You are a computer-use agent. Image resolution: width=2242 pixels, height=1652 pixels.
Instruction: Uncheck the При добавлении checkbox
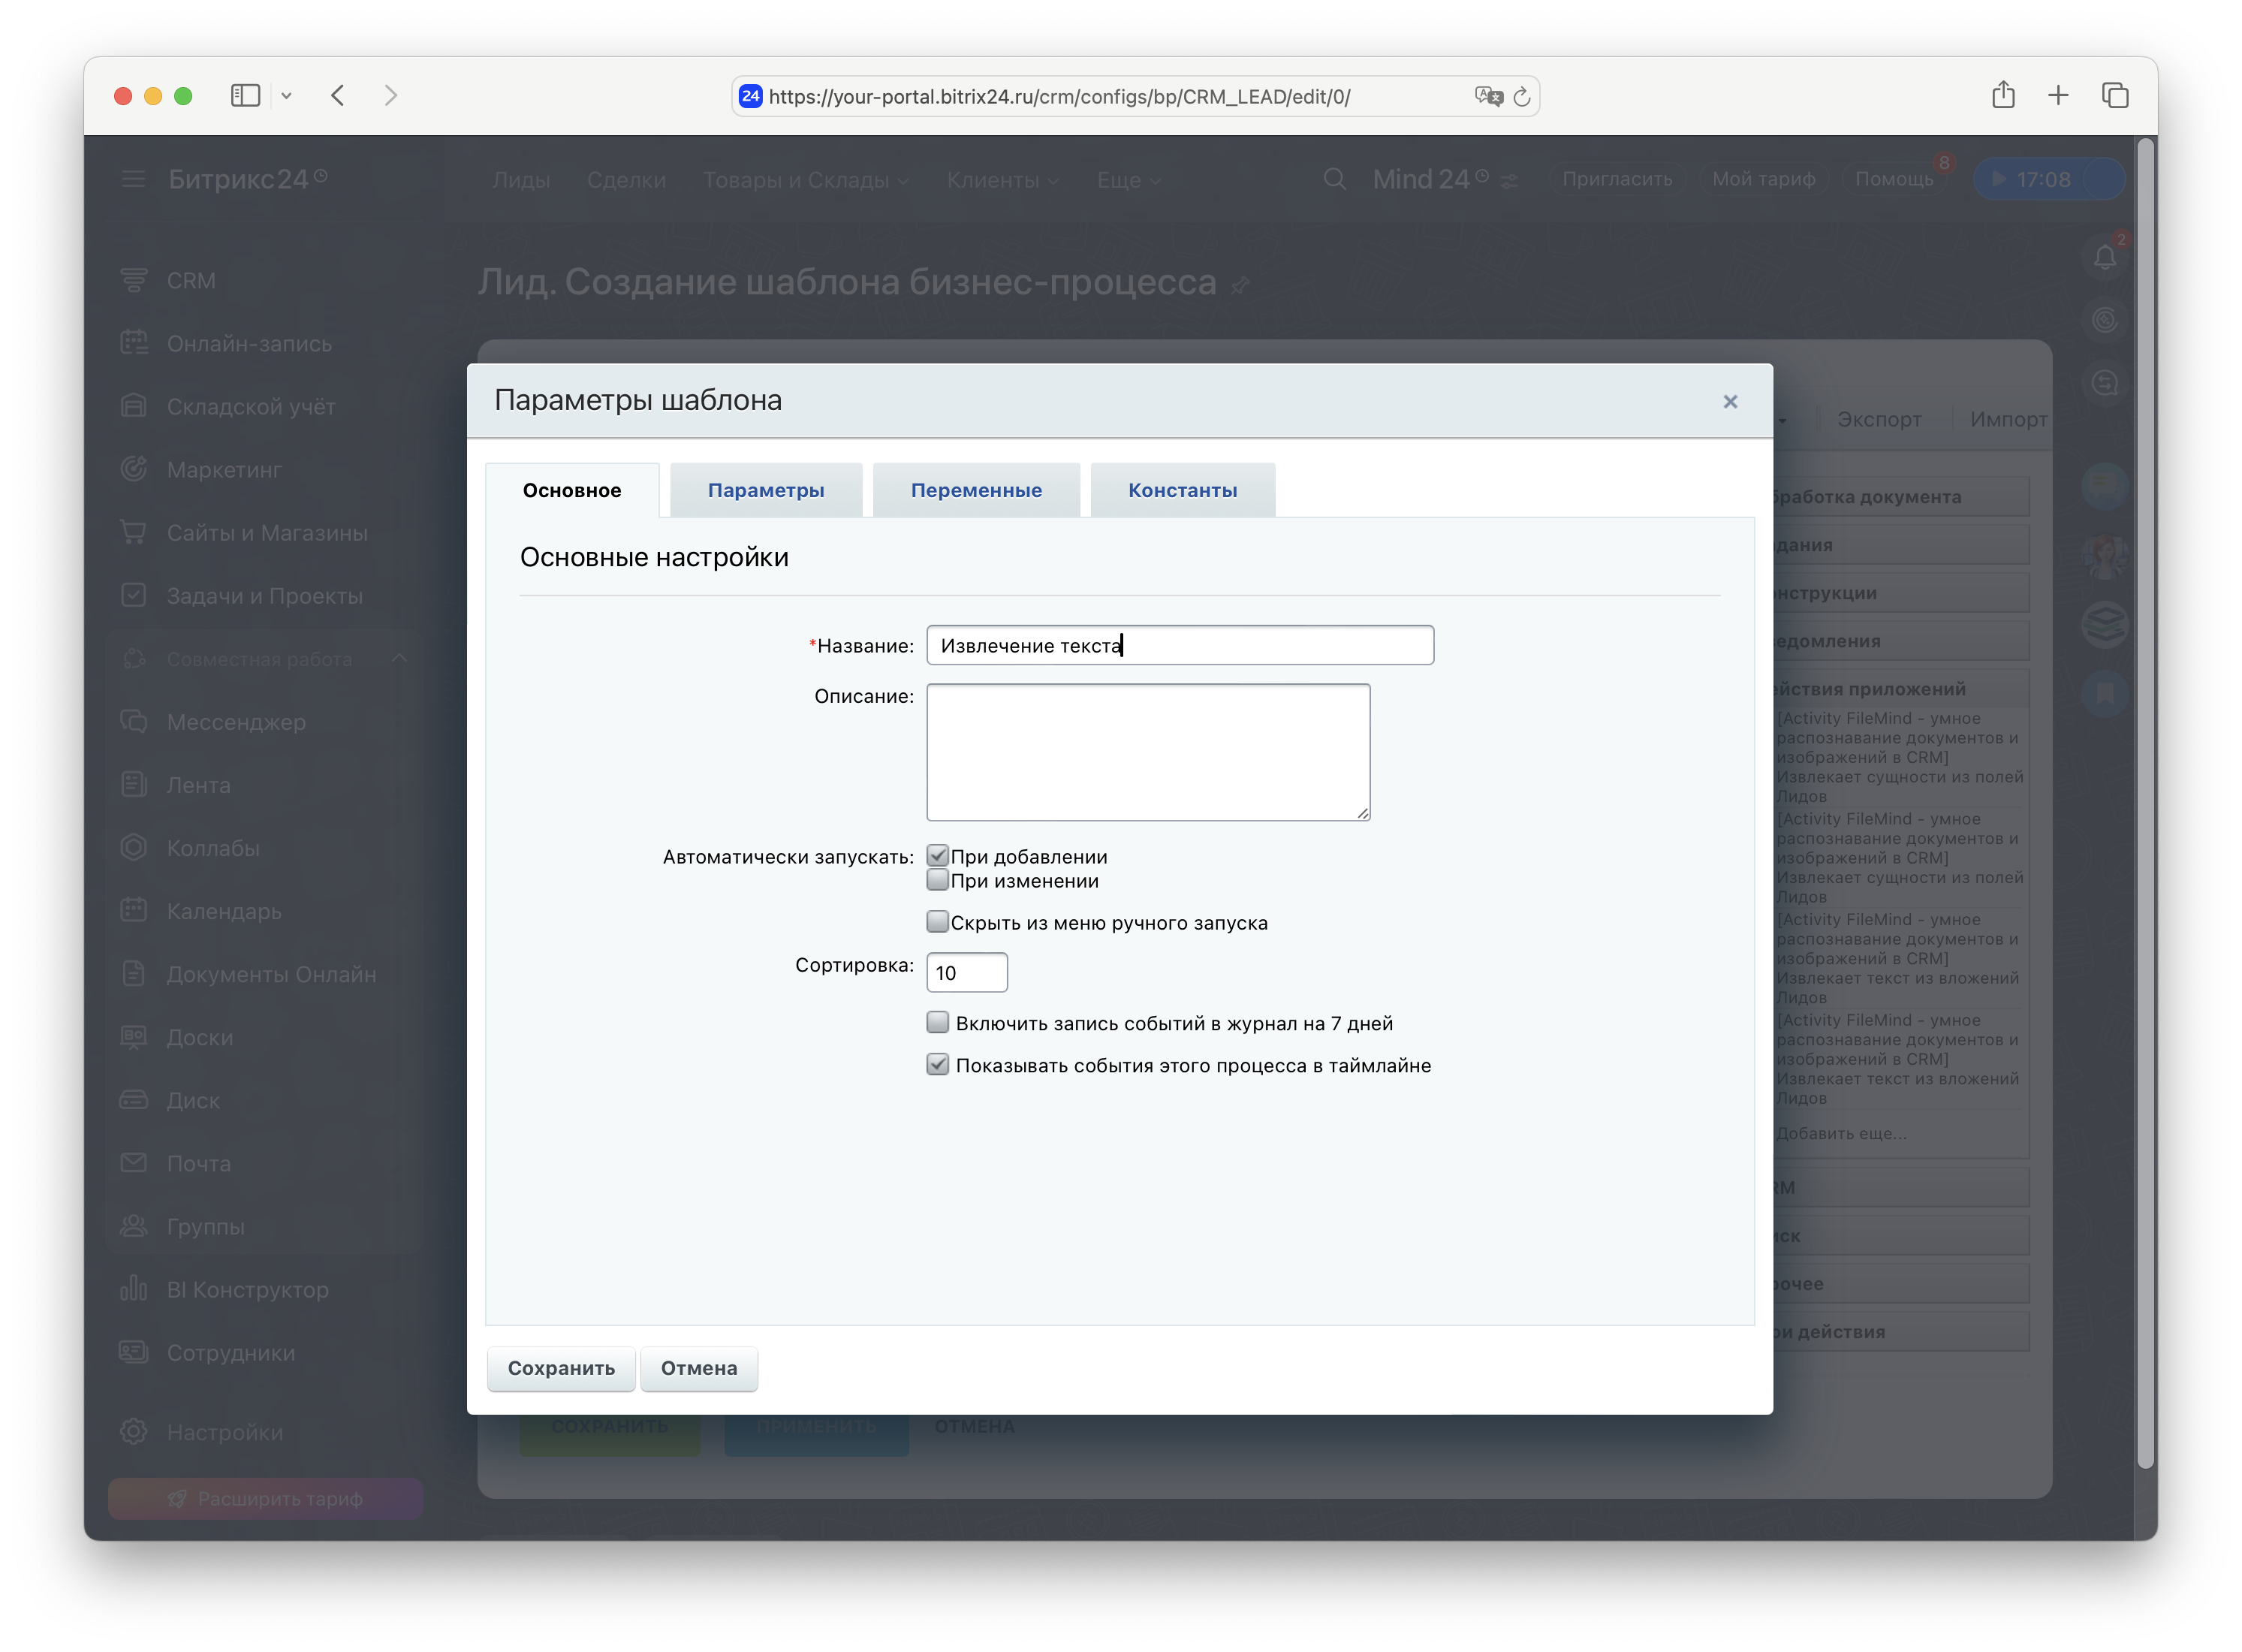click(x=937, y=856)
